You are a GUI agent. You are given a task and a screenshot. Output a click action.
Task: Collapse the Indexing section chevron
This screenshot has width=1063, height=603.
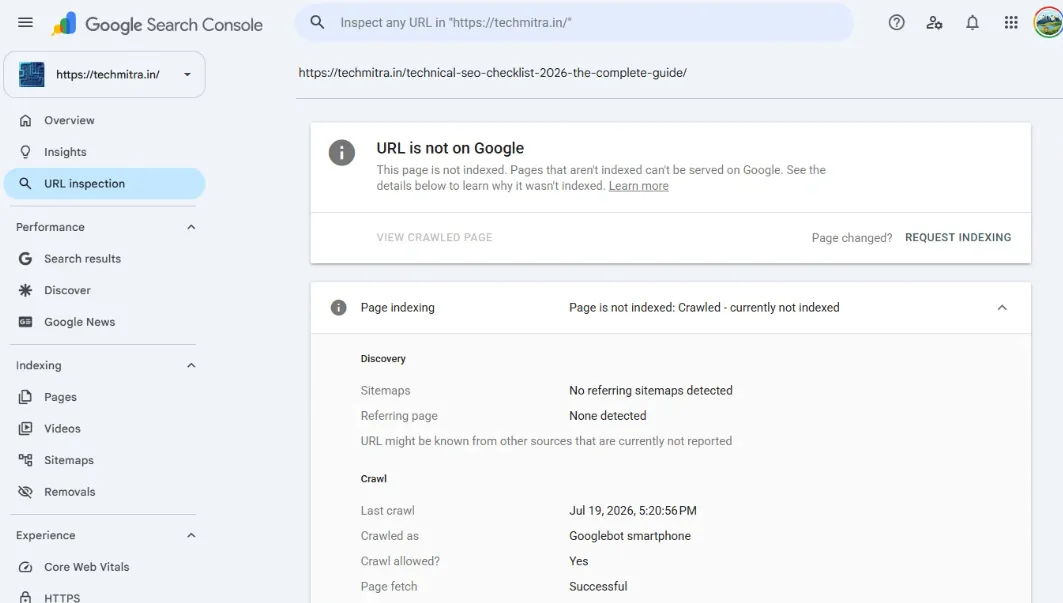[x=191, y=366]
